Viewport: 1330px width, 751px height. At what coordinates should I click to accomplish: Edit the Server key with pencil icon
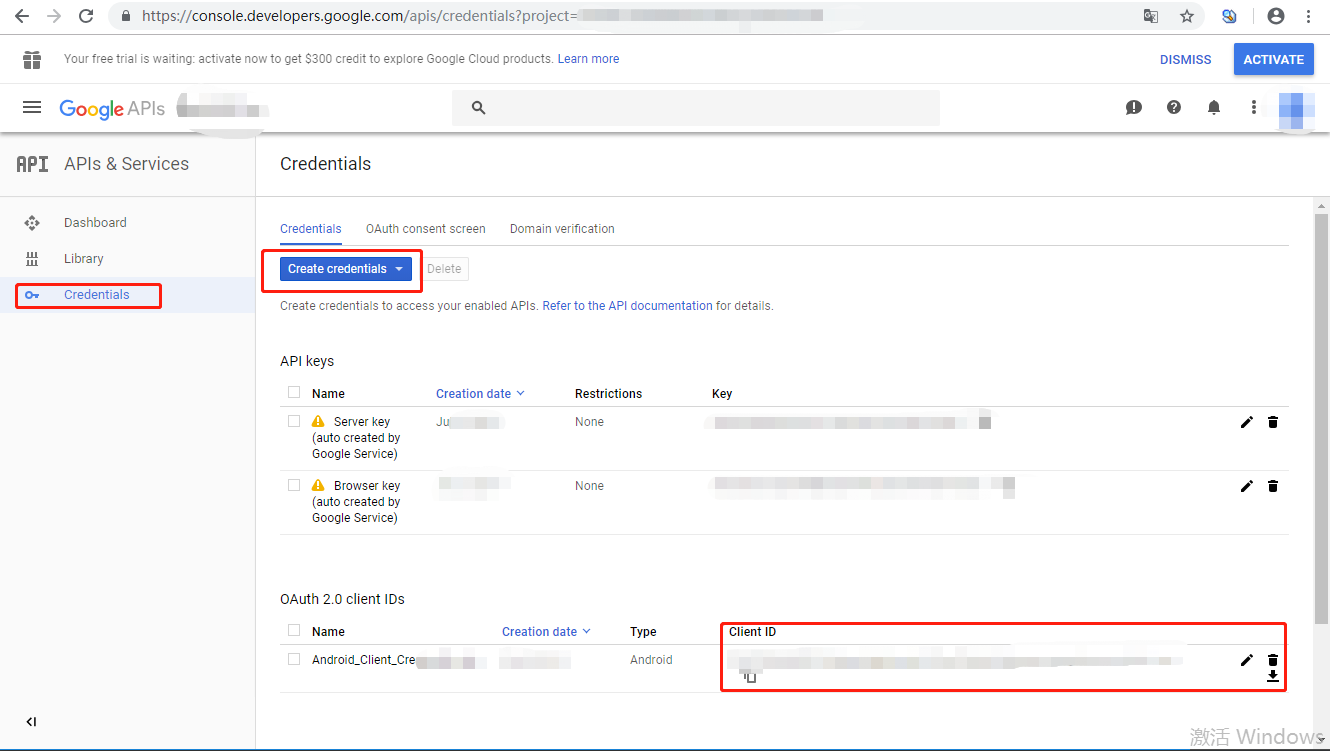click(x=1246, y=422)
